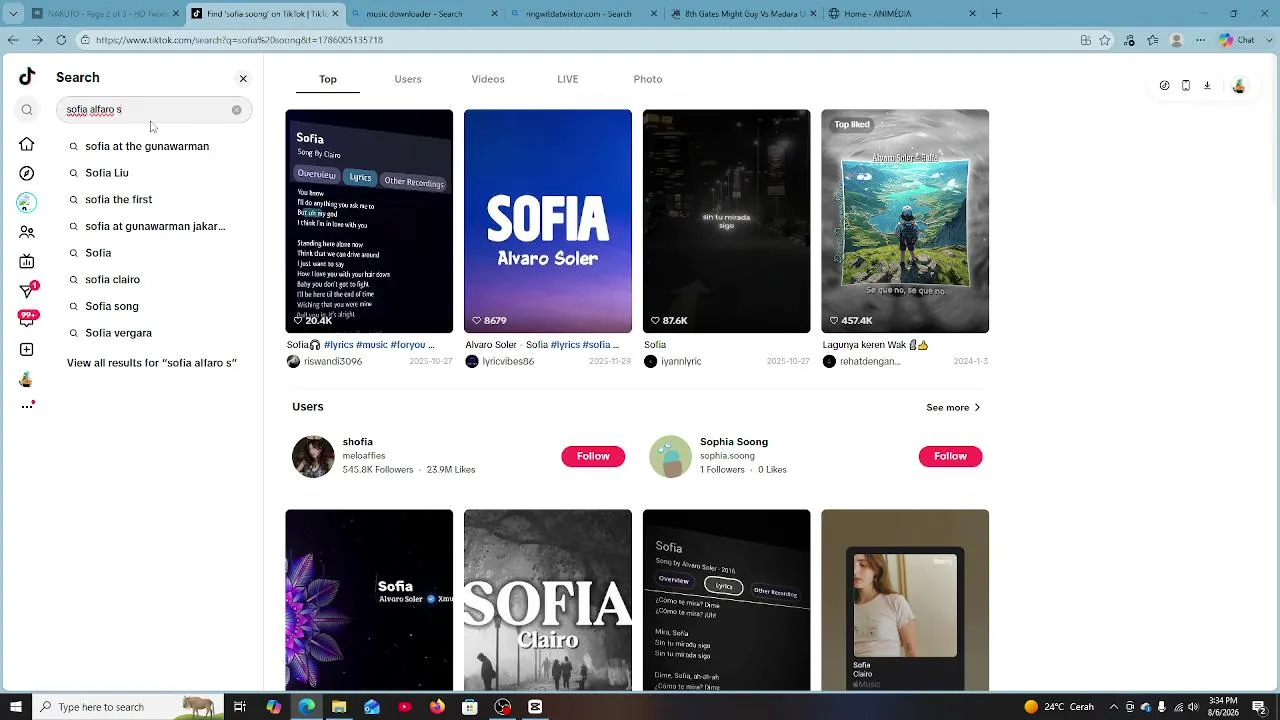Follow the user Sophia Soong

pyautogui.click(x=950, y=456)
